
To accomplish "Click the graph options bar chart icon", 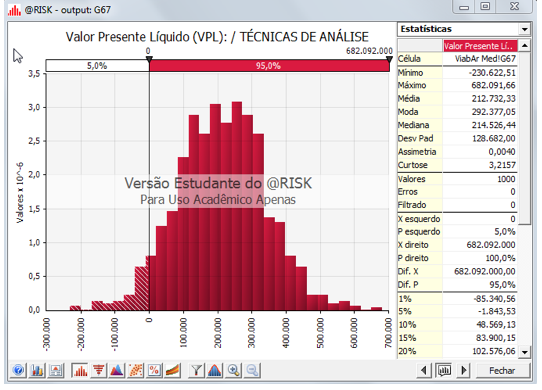I will [x=37, y=371].
